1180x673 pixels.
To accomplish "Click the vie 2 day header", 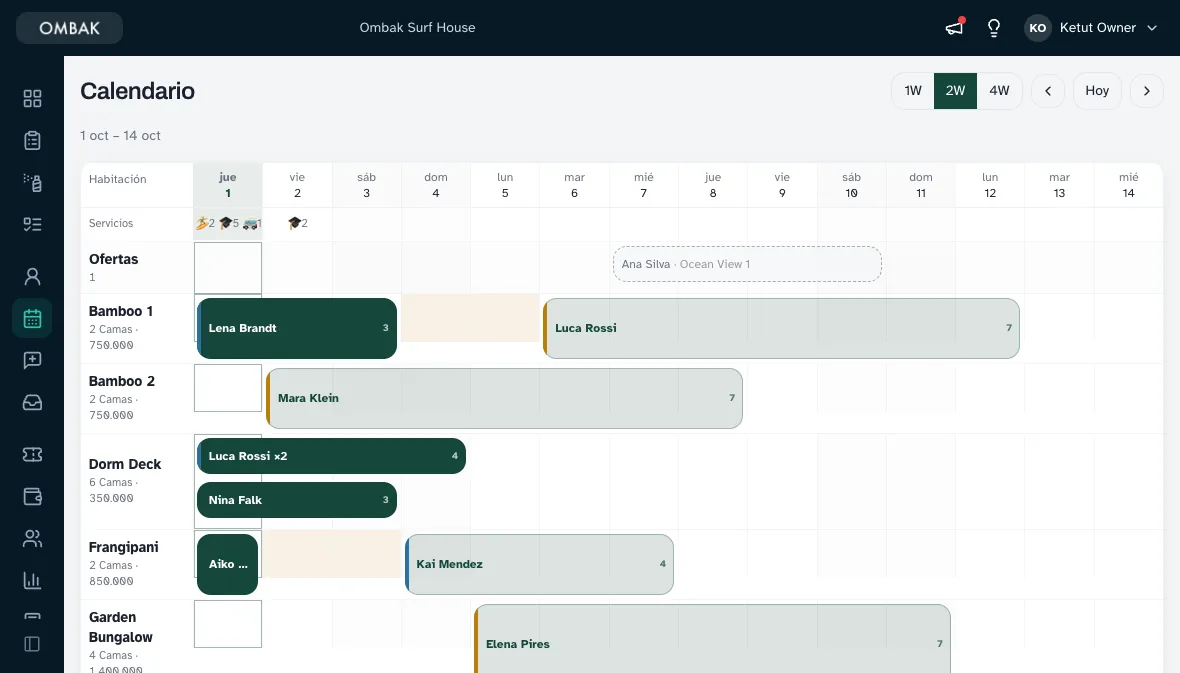I will pyautogui.click(x=297, y=185).
